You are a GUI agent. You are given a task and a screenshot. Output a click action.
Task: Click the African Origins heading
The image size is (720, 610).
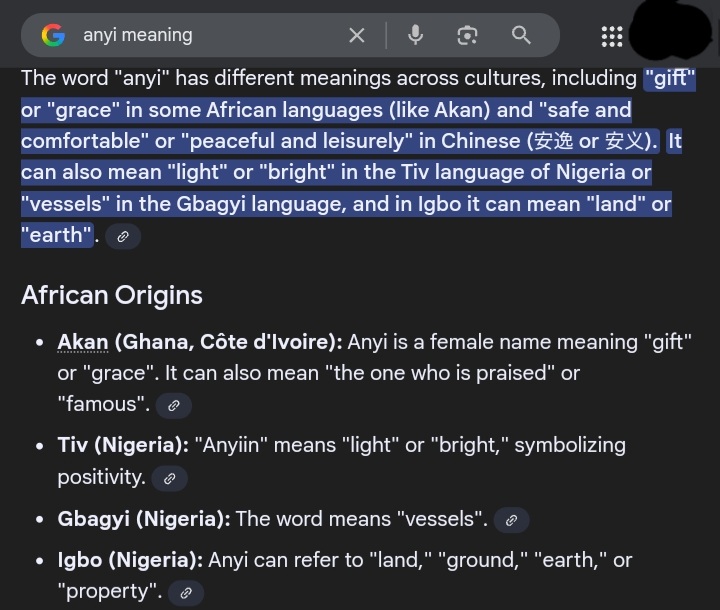(x=112, y=295)
